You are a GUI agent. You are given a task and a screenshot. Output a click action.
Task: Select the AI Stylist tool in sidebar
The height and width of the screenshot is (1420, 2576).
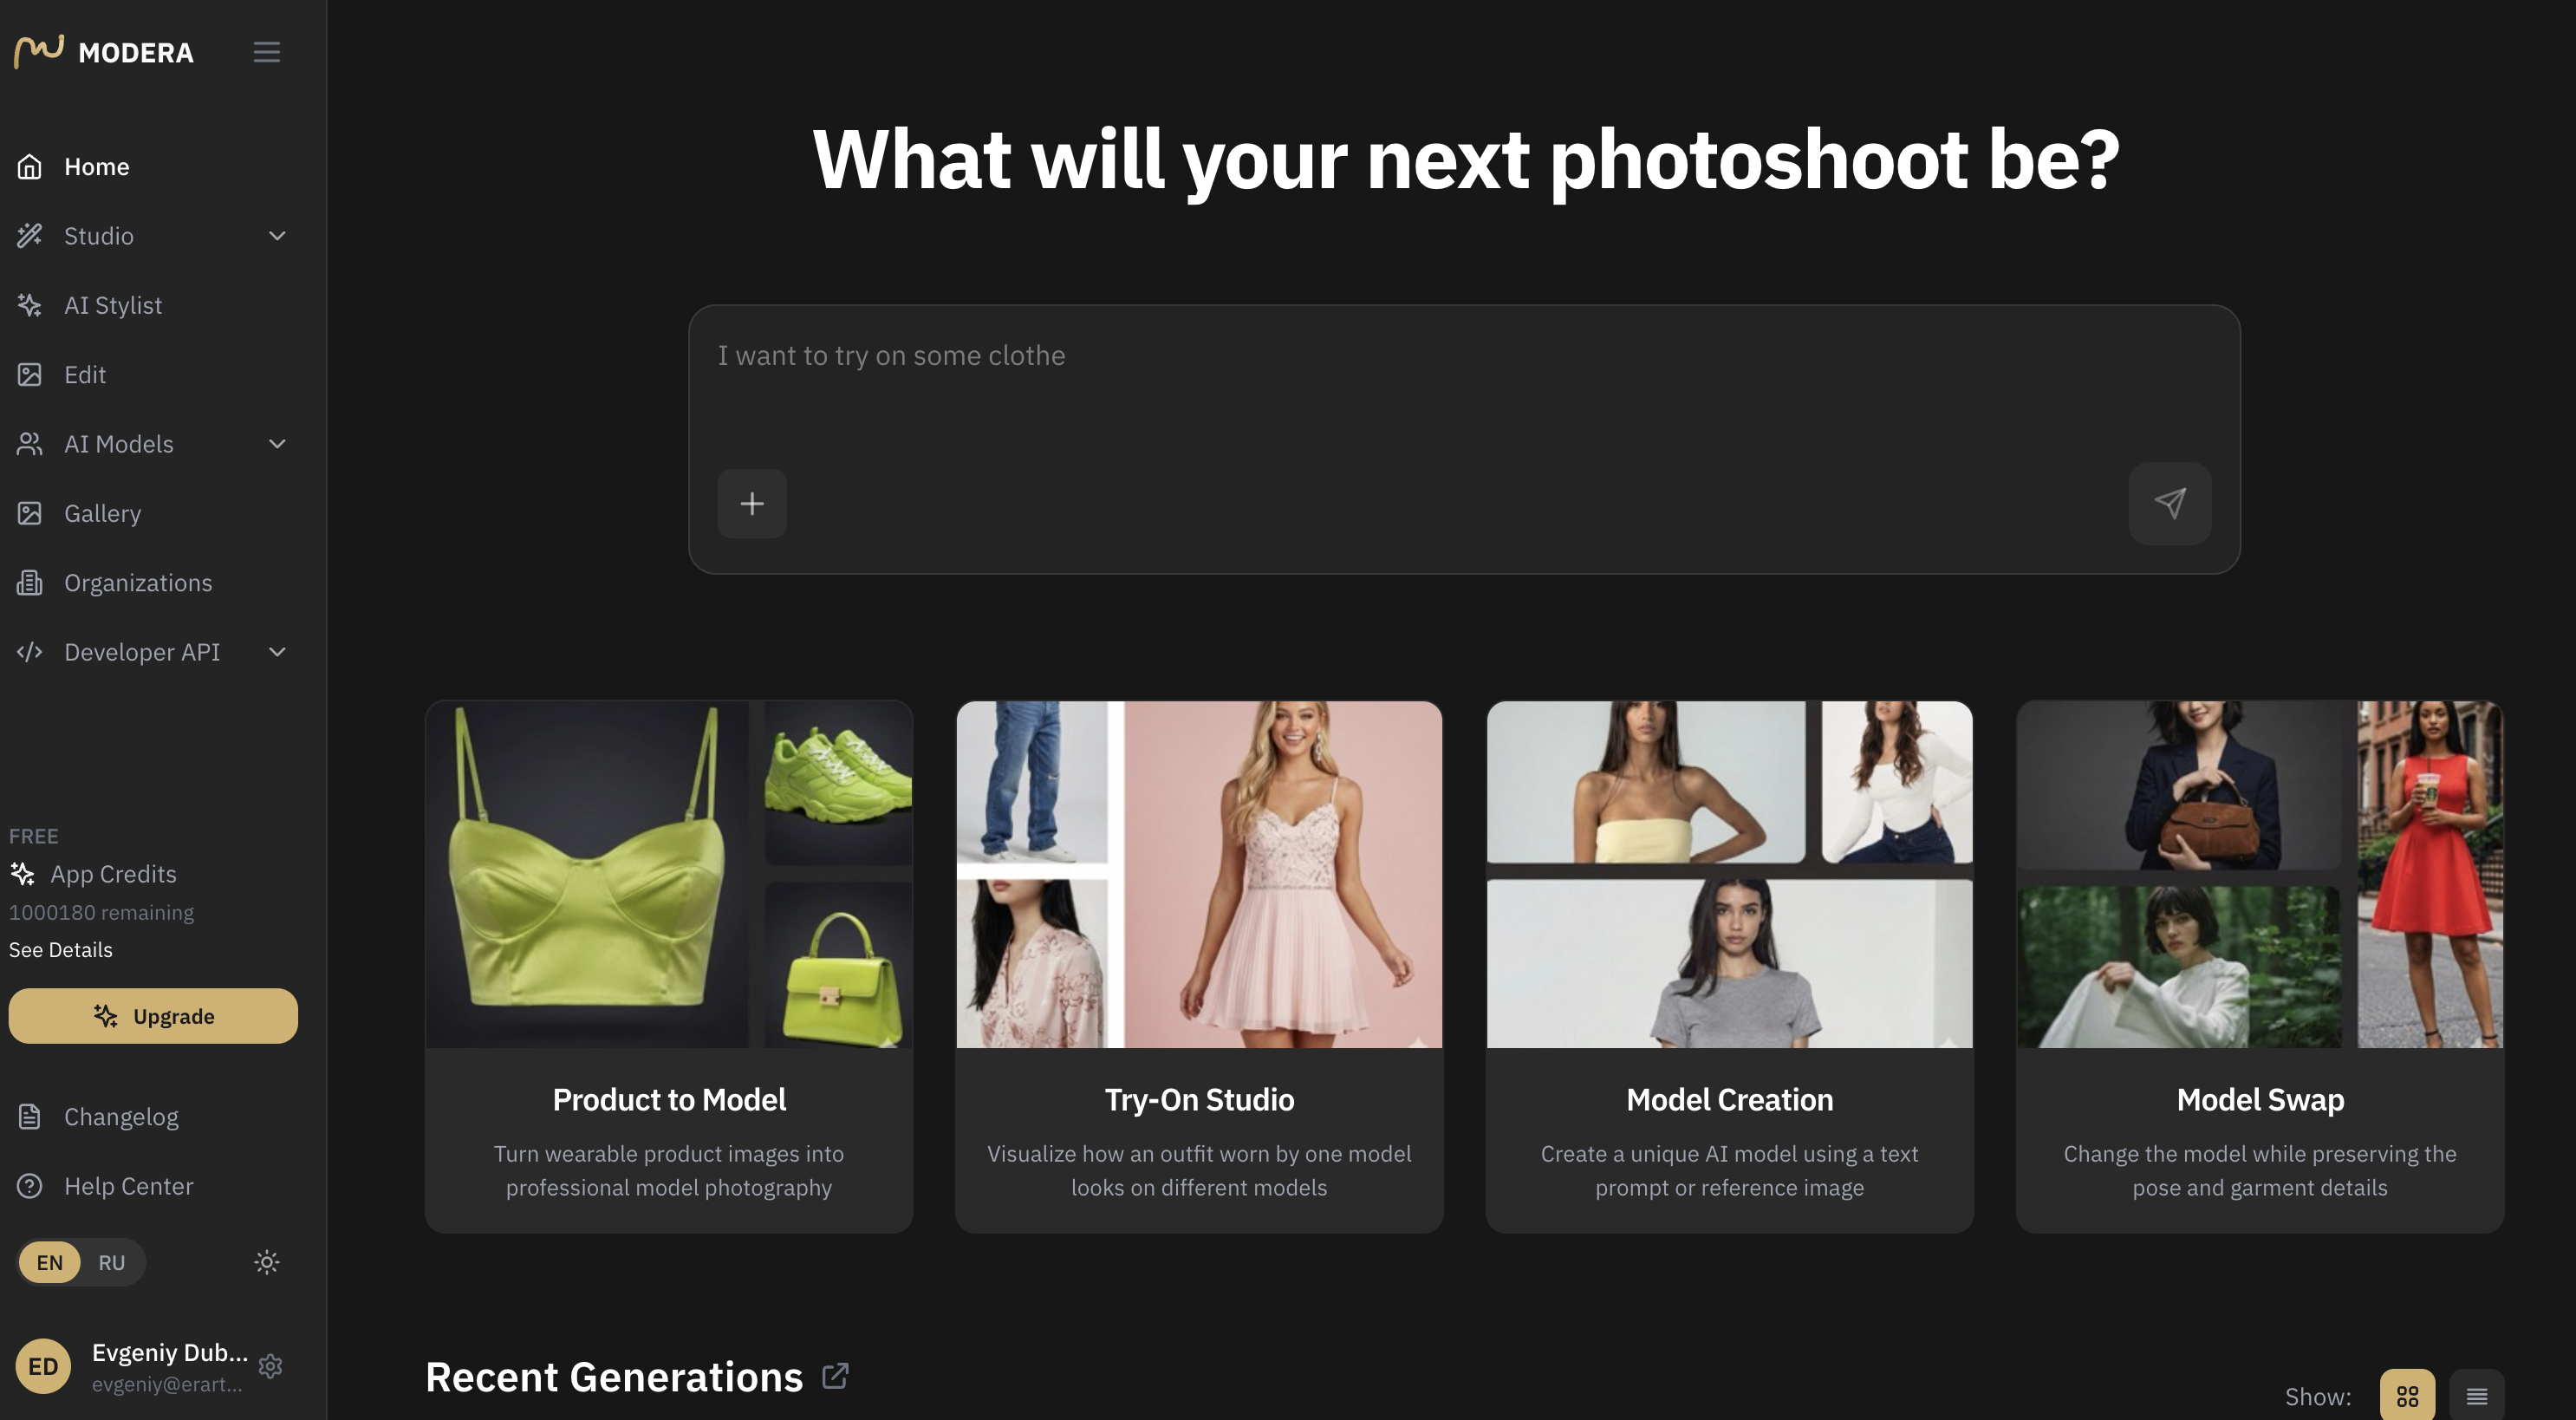pyautogui.click(x=113, y=305)
